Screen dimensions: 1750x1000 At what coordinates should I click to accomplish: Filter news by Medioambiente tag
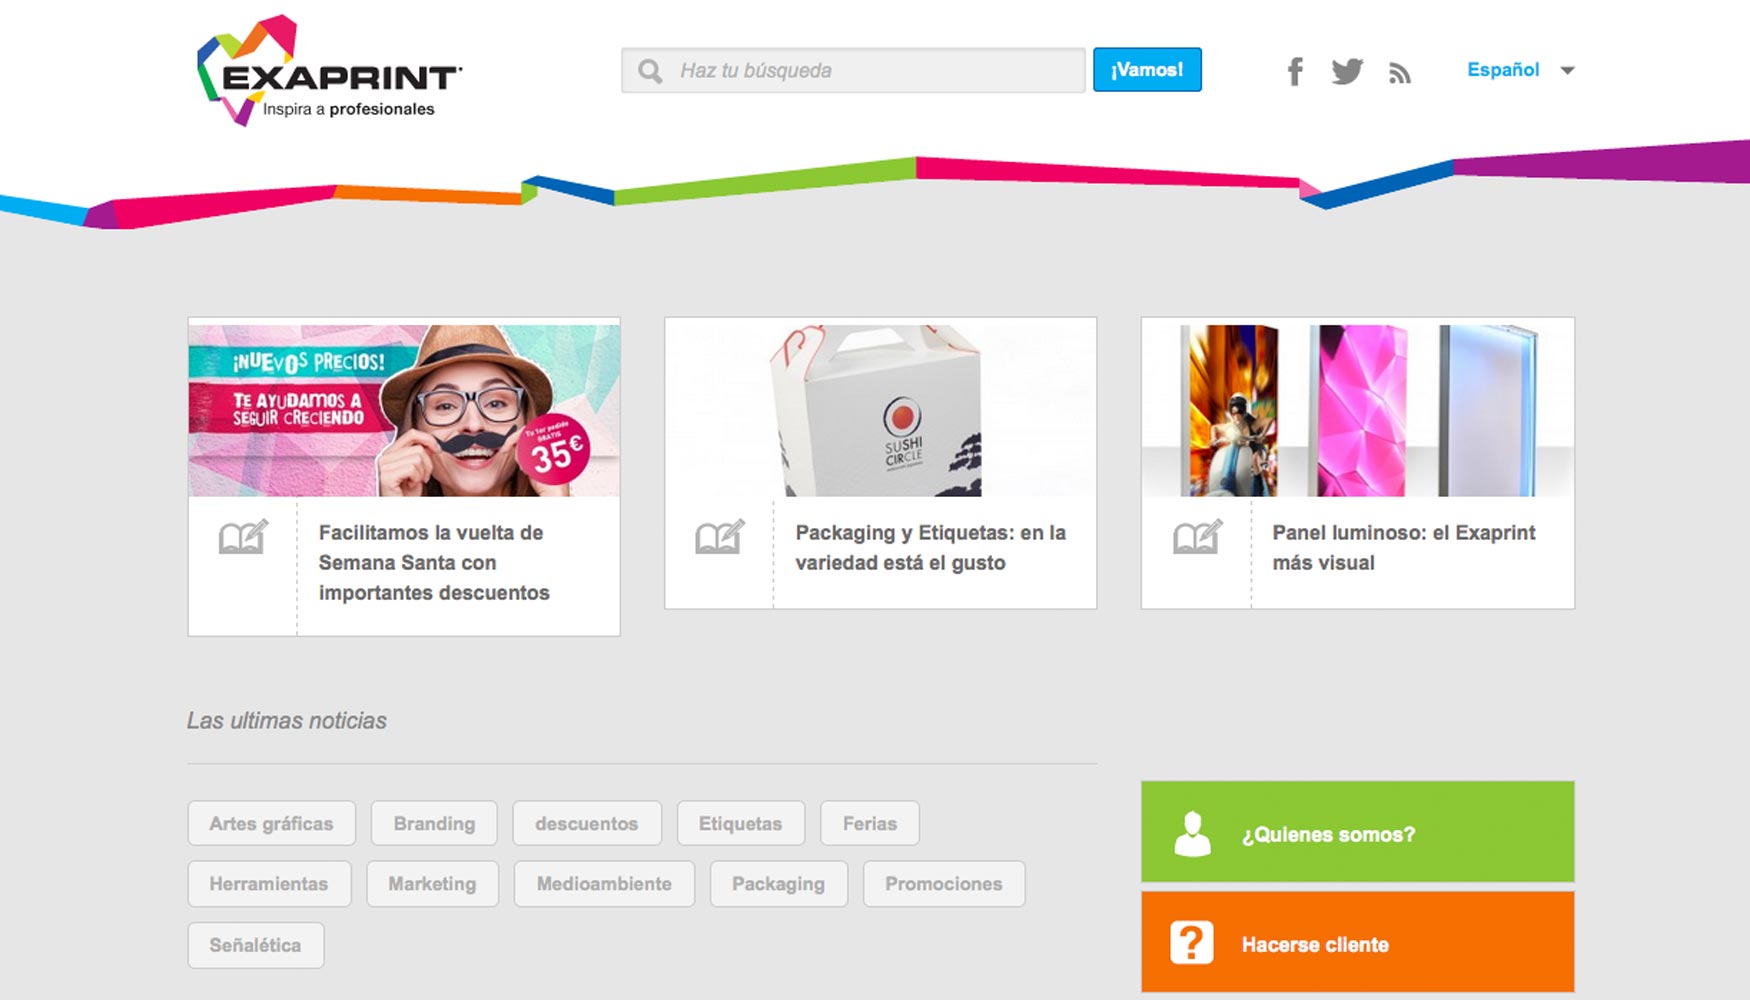click(x=603, y=883)
